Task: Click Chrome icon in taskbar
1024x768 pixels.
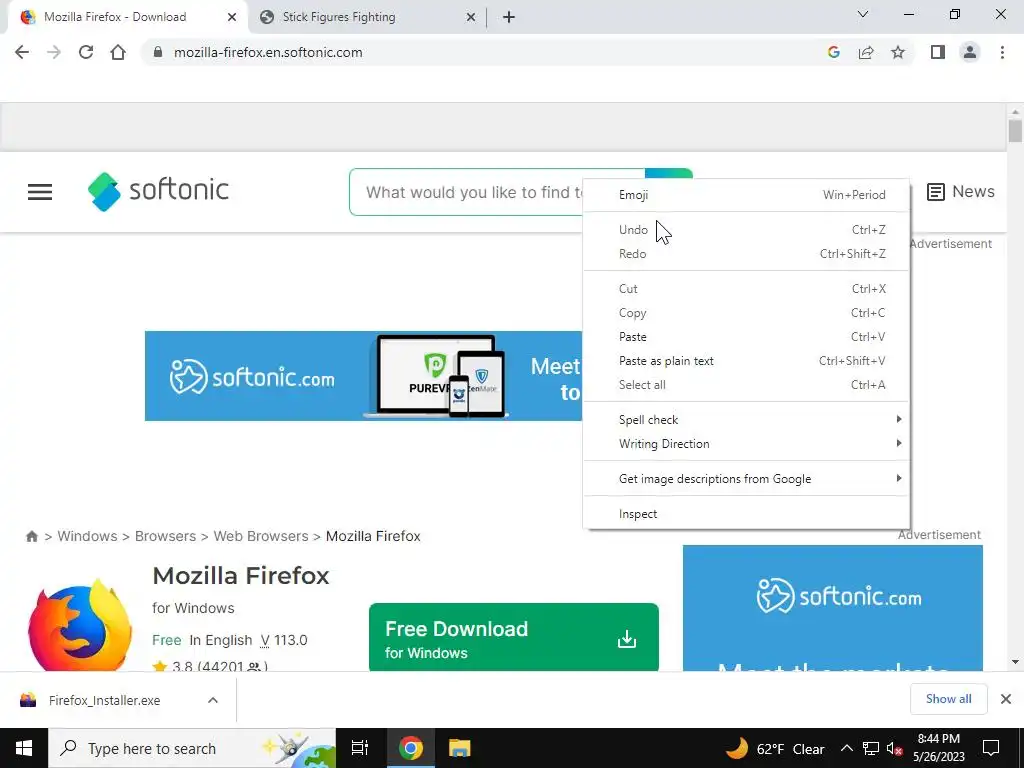Action: click(411, 748)
